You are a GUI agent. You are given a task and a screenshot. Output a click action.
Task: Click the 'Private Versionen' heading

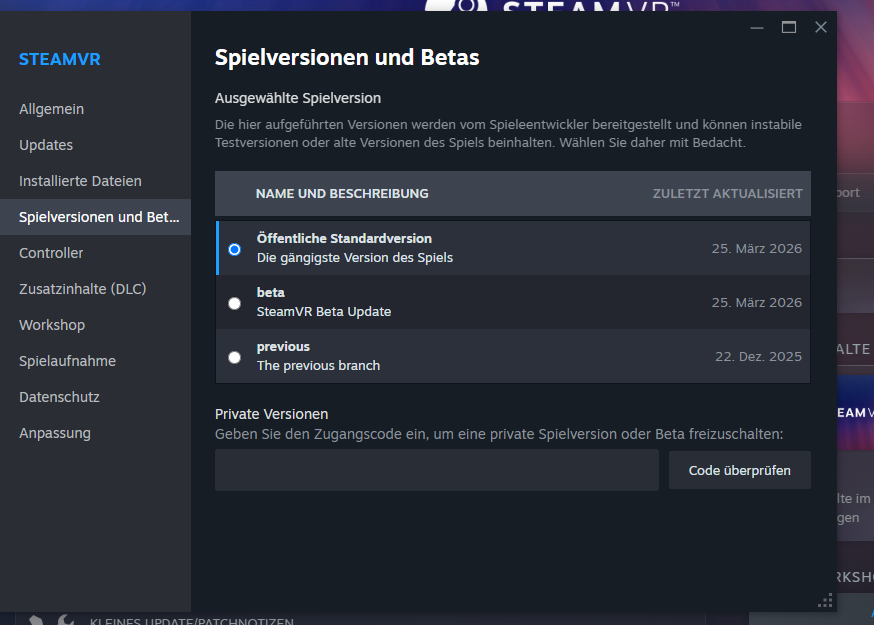[x=271, y=414]
